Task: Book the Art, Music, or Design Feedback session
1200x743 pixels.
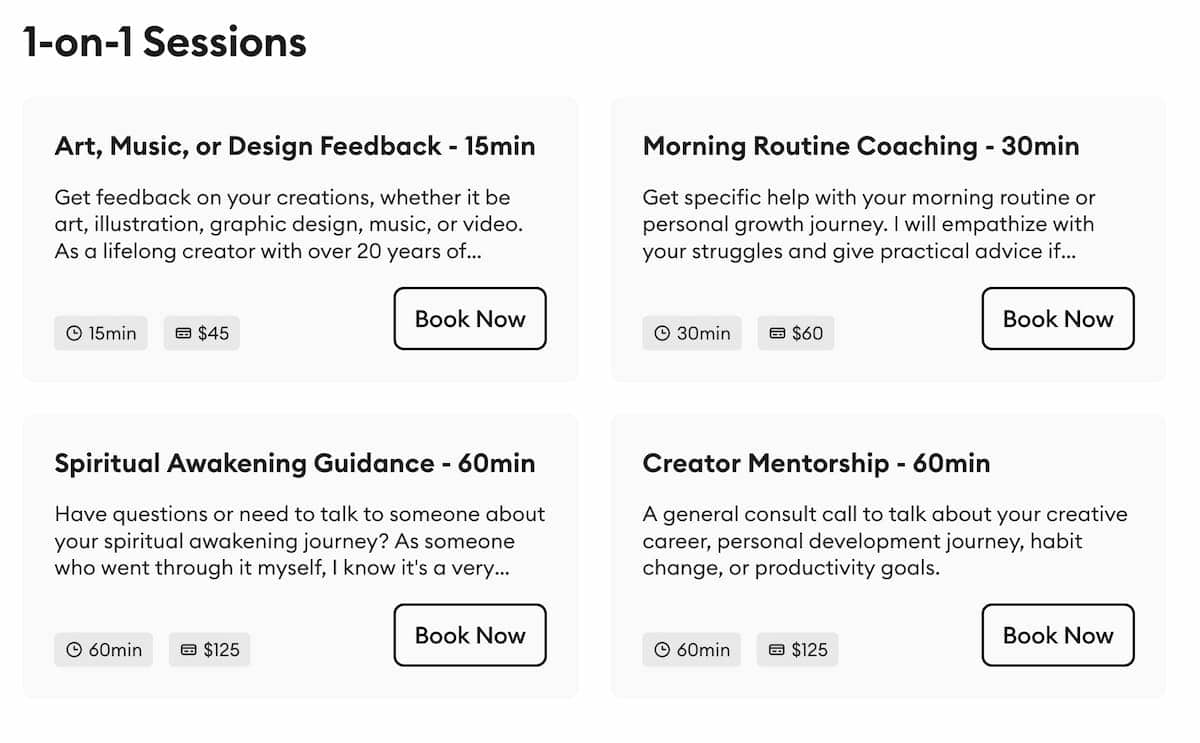Action: (470, 319)
